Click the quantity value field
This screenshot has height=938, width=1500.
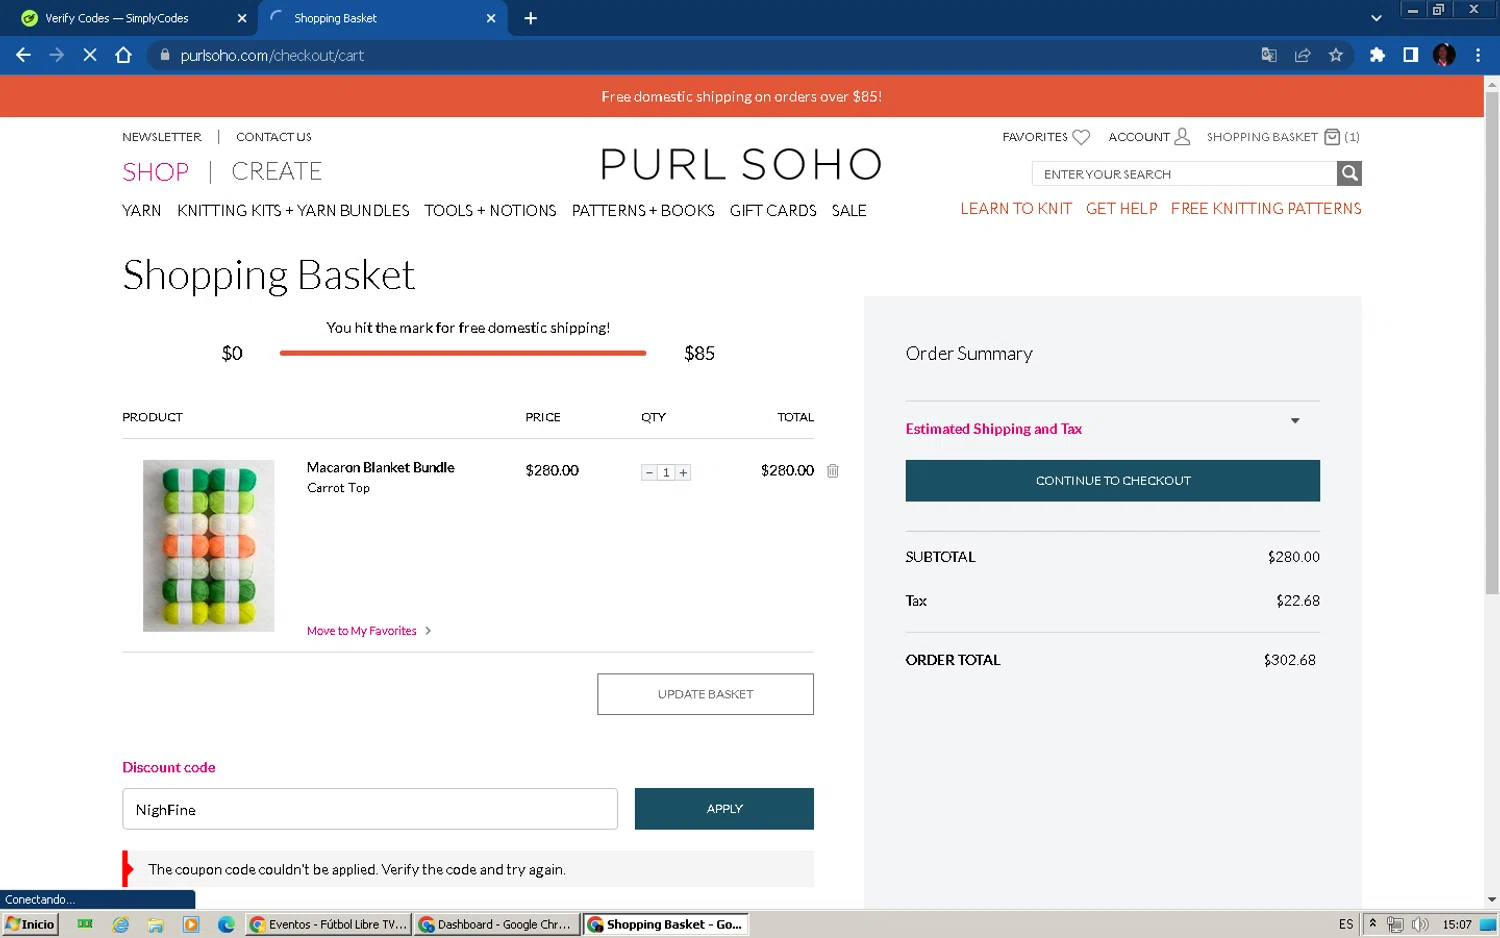[x=666, y=472]
